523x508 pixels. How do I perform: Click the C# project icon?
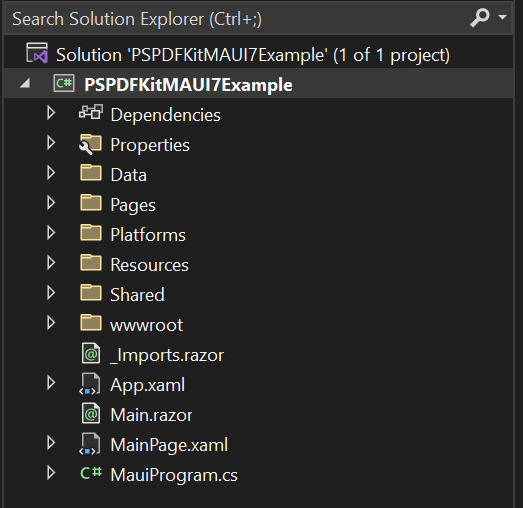tap(64, 83)
